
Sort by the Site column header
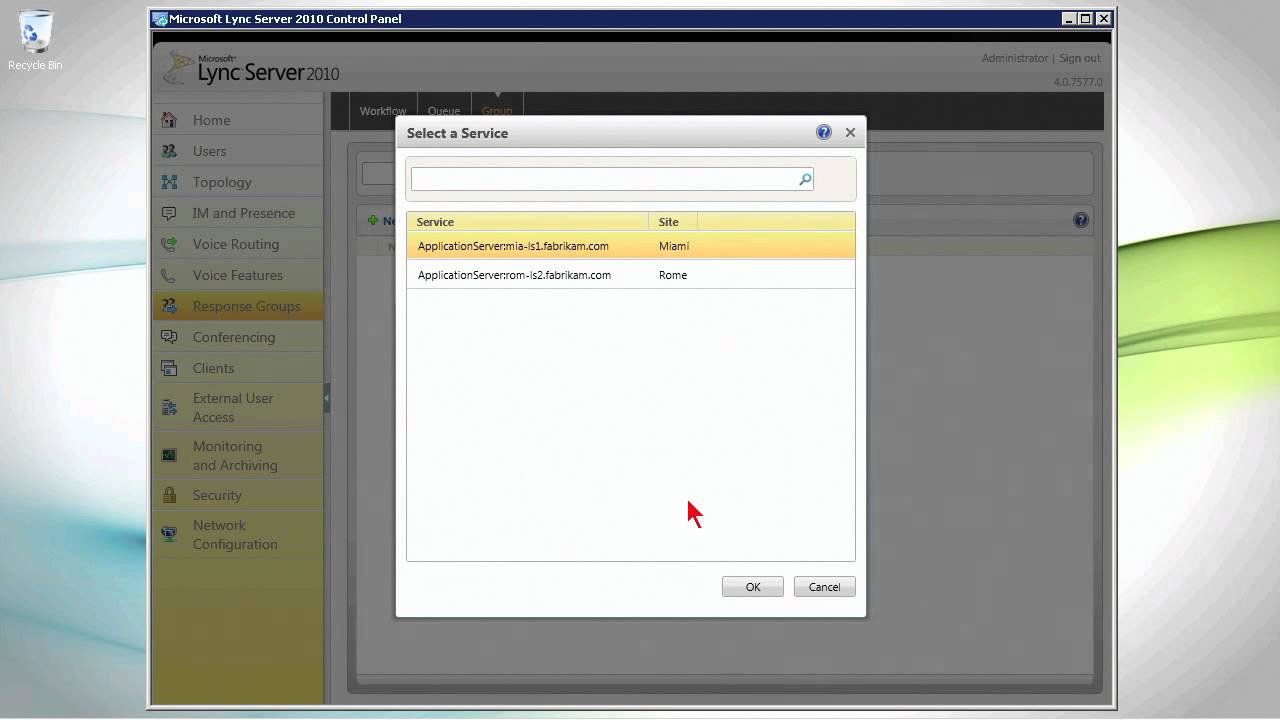[x=673, y=222]
